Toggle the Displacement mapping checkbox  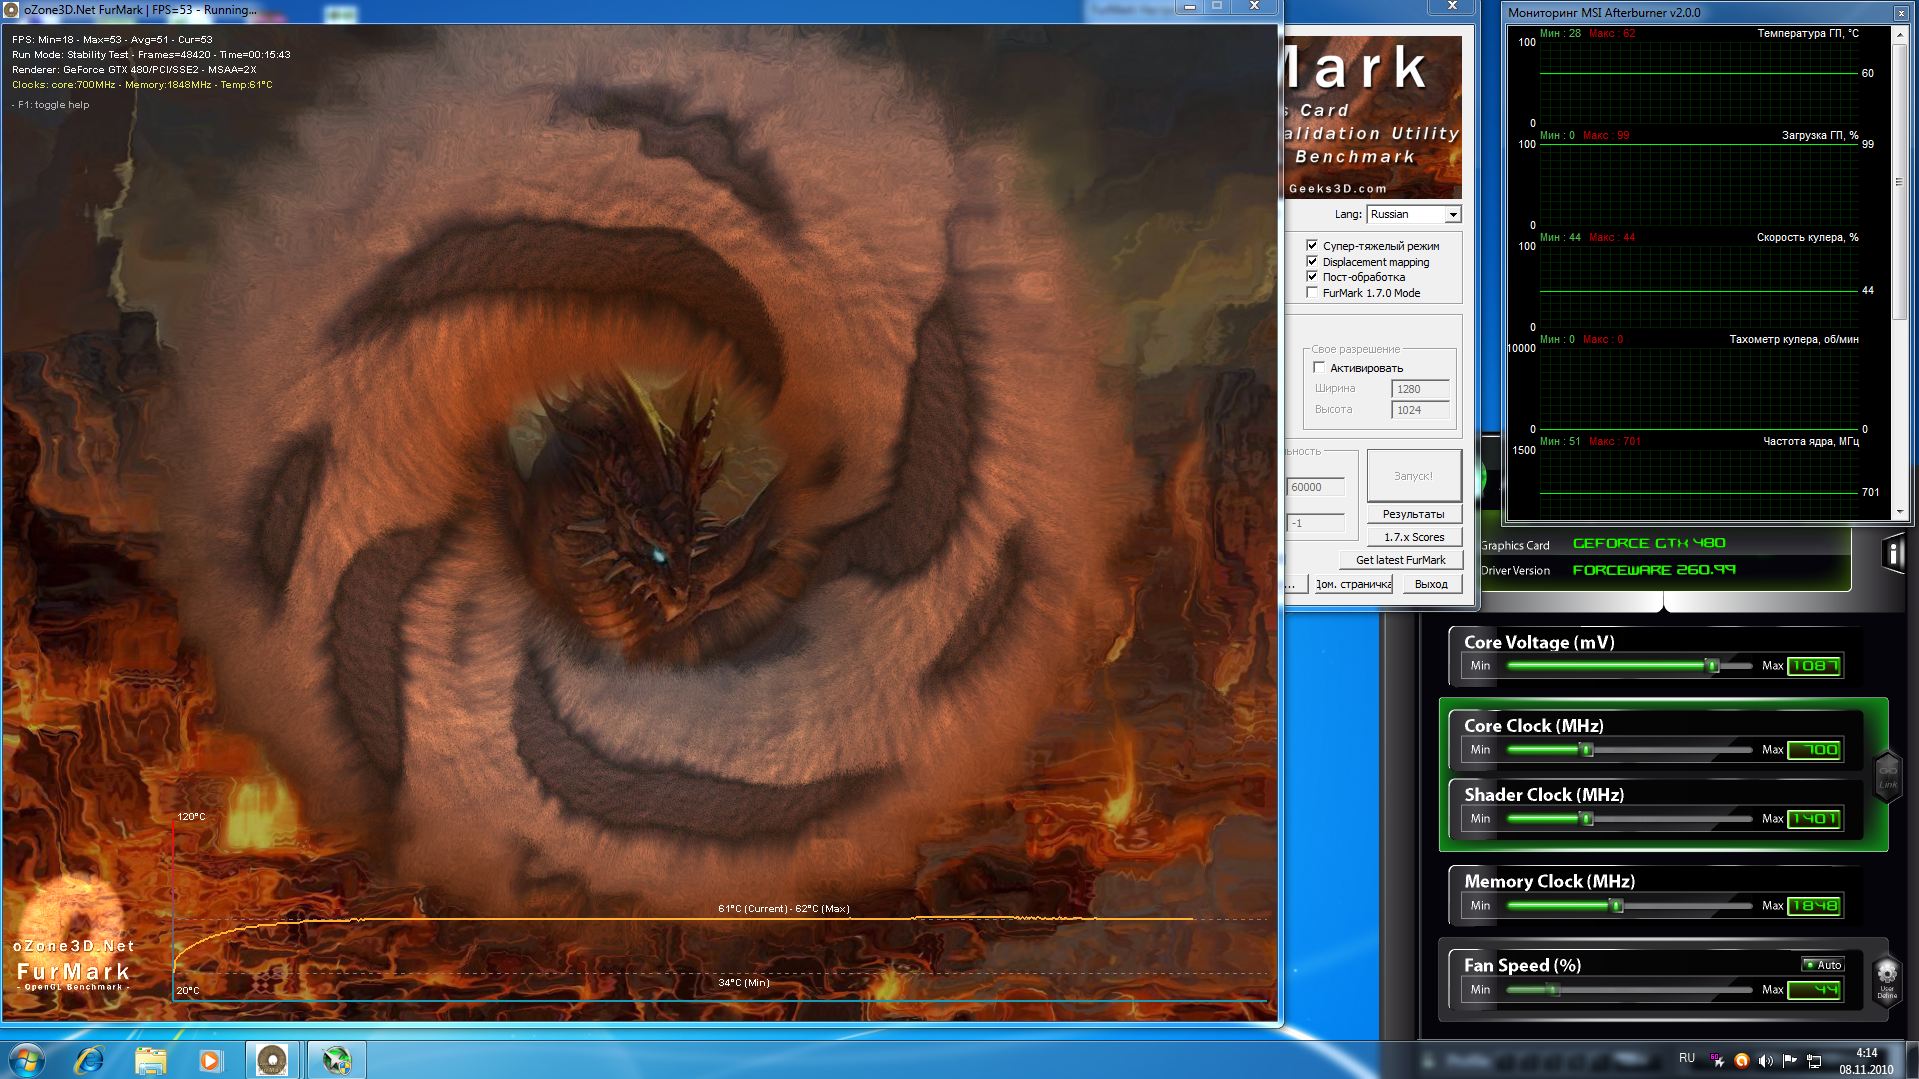click(1312, 261)
